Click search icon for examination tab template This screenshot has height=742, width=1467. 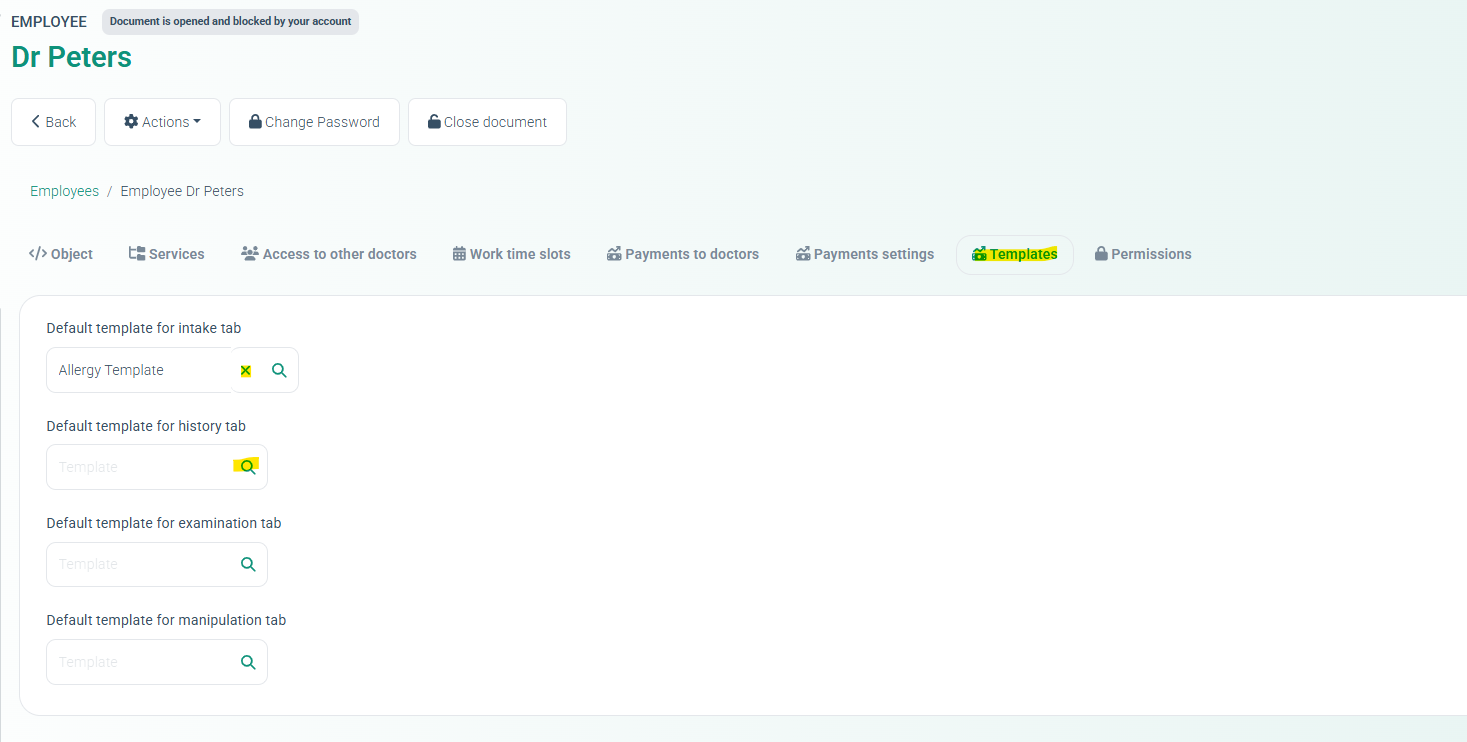[x=248, y=565]
